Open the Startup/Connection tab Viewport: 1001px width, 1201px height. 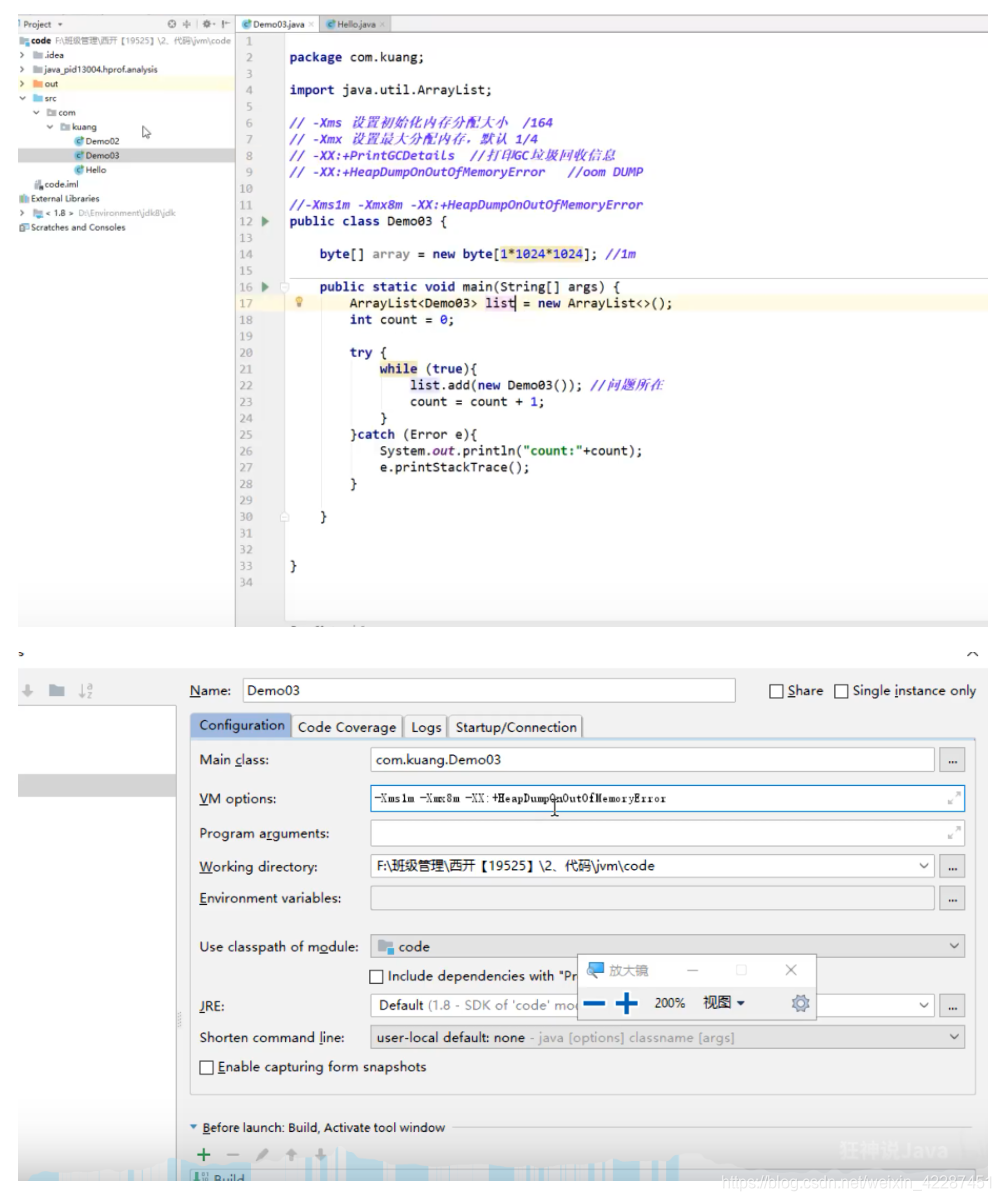pyautogui.click(x=515, y=727)
